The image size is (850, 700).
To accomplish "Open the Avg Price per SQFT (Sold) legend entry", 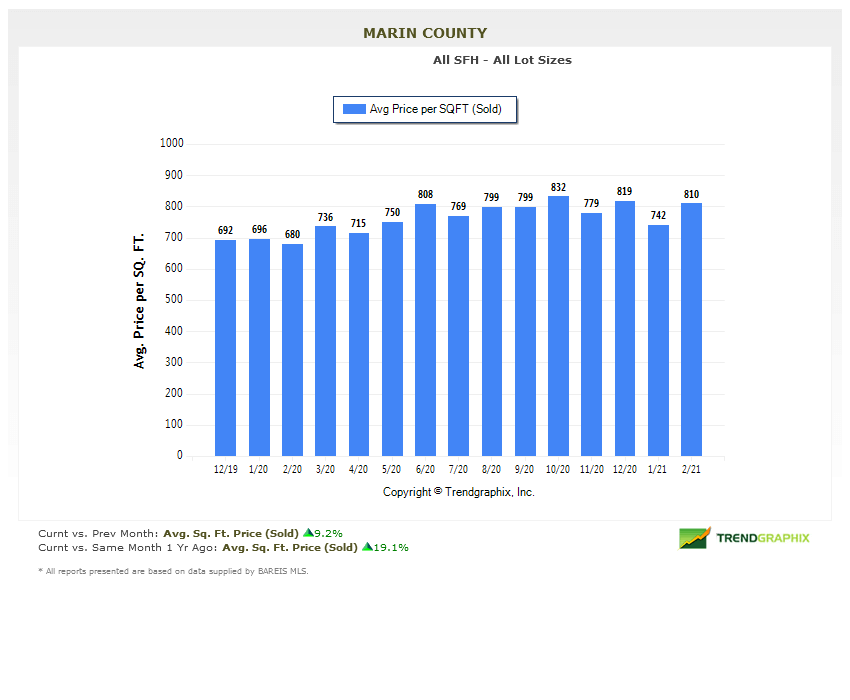I will [x=425, y=109].
